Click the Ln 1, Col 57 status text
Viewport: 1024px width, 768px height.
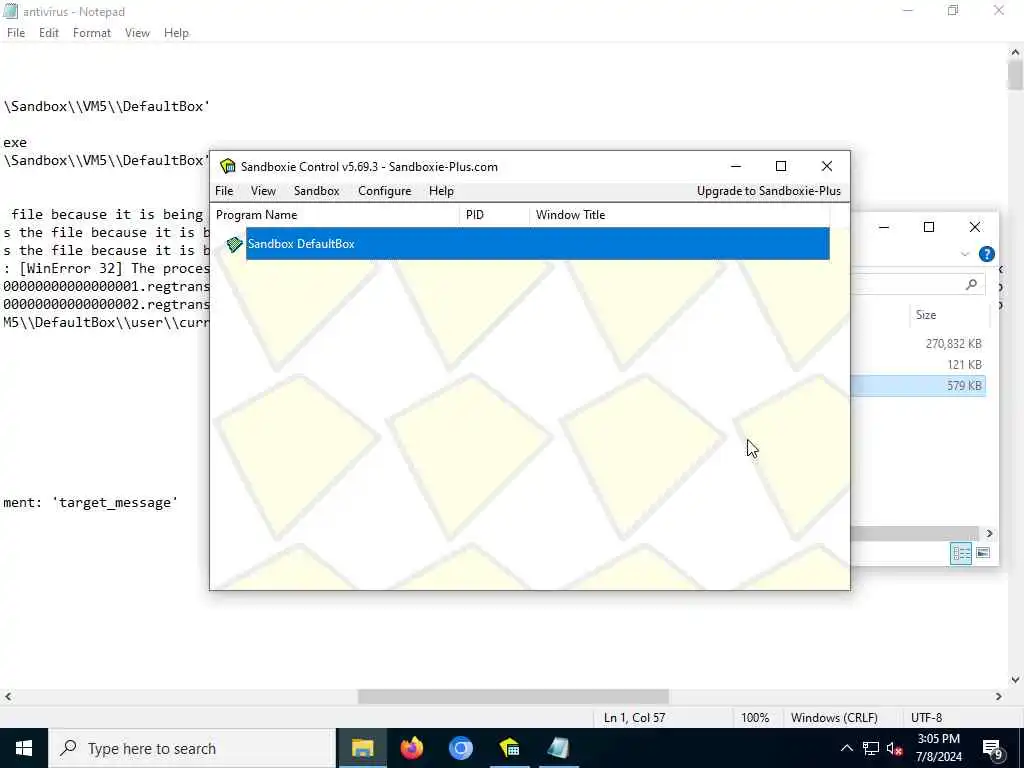pyautogui.click(x=634, y=718)
